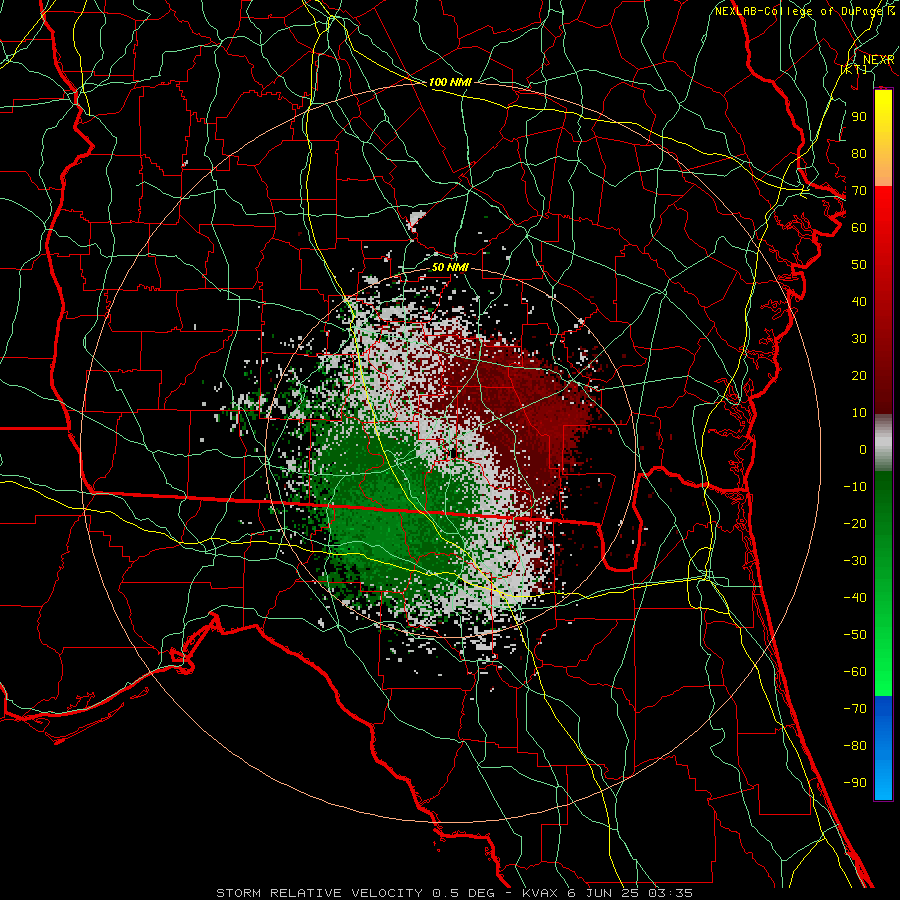This screenshot has height=900, width=900.
Task: Select the positive 10 value on the velocity scale
Action: (859, 413)
